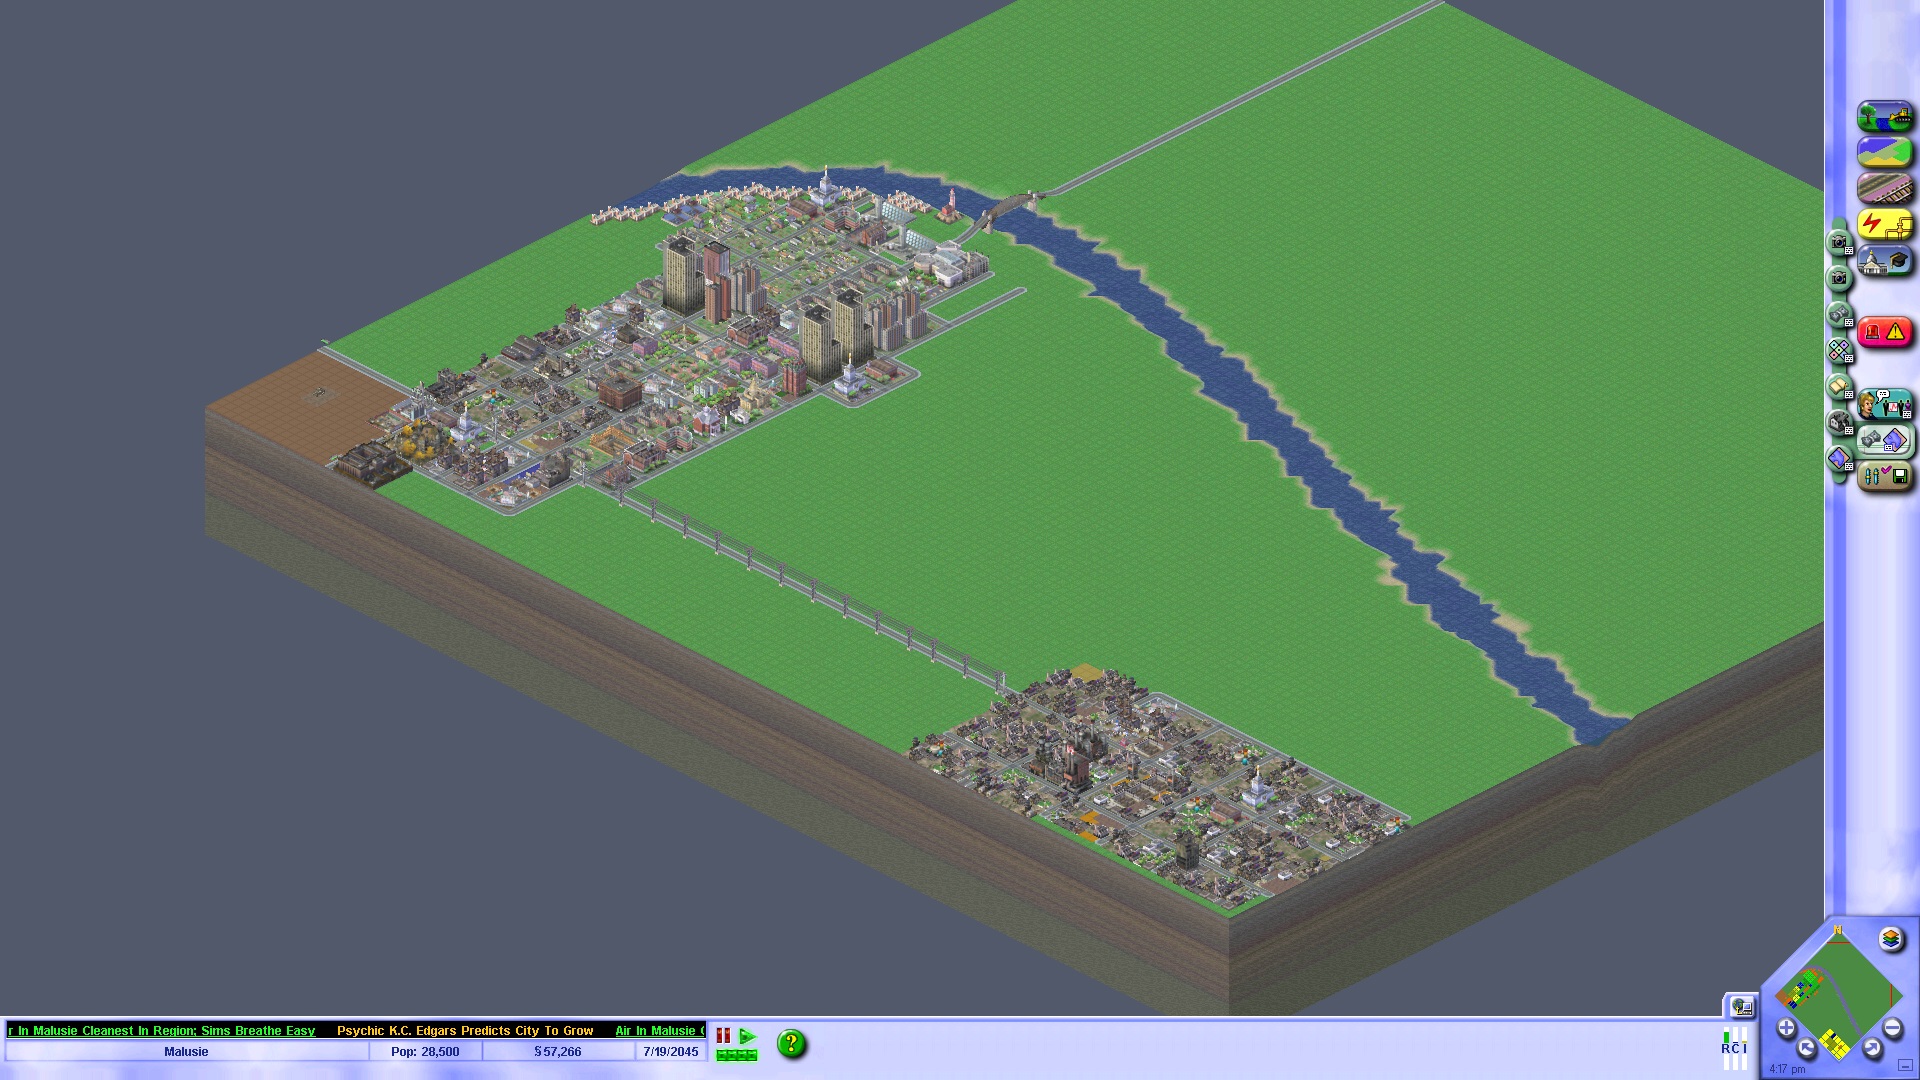Open preferences and save options button

tap(1885, 476)
